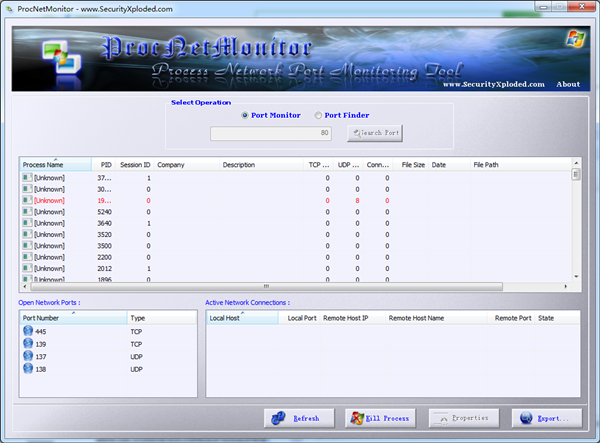Sort by TCP column header

click(x=318, y=164)
